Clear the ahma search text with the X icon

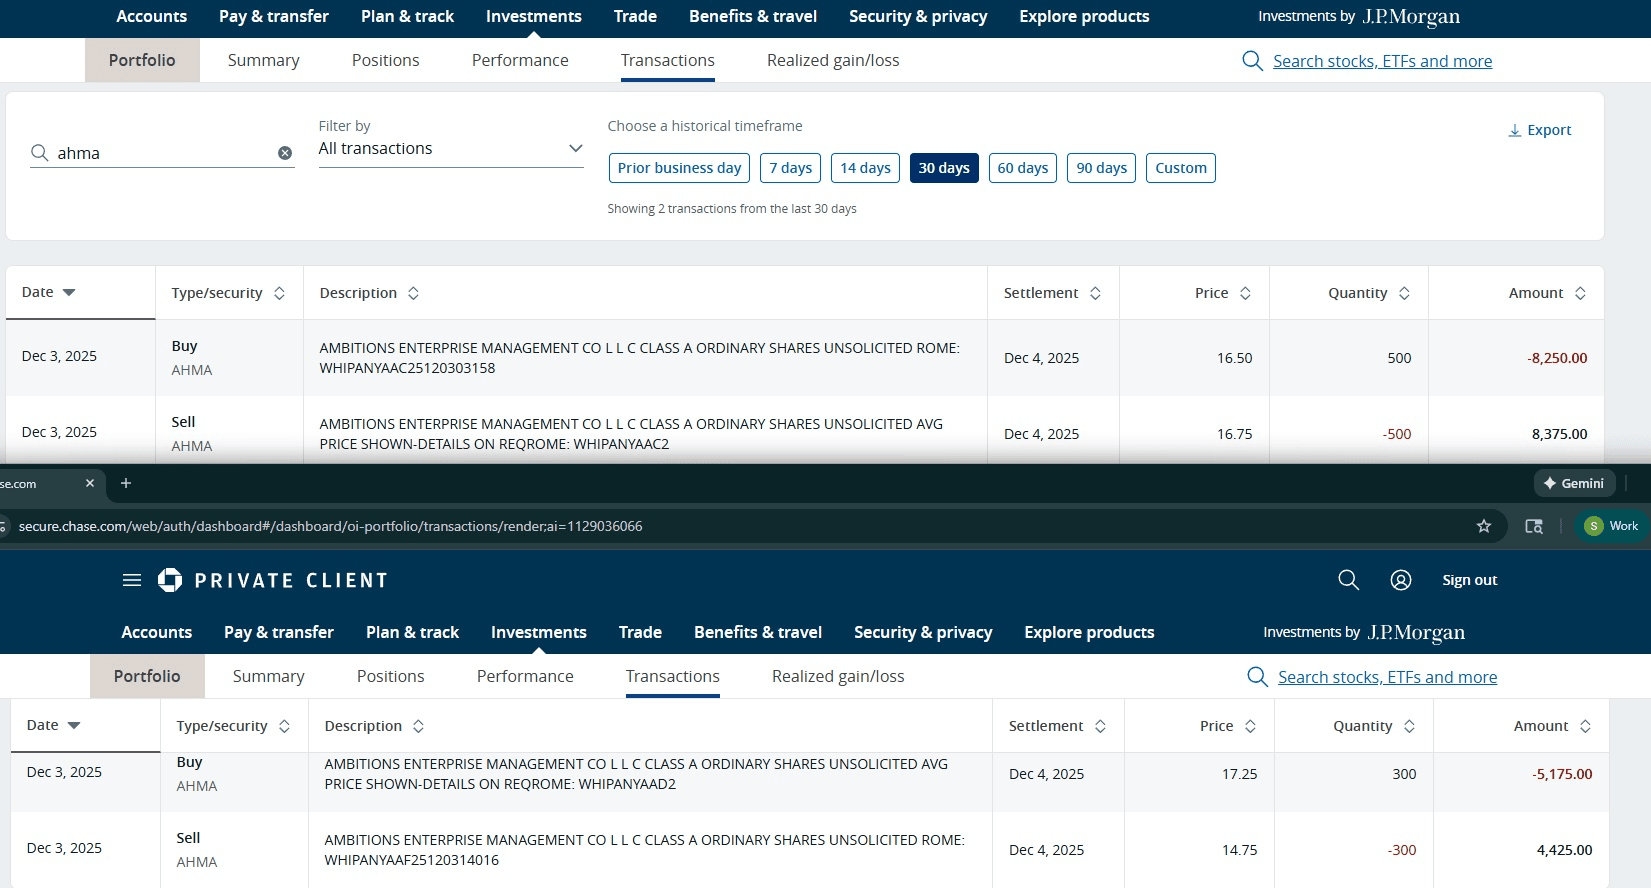click(285, 153)
